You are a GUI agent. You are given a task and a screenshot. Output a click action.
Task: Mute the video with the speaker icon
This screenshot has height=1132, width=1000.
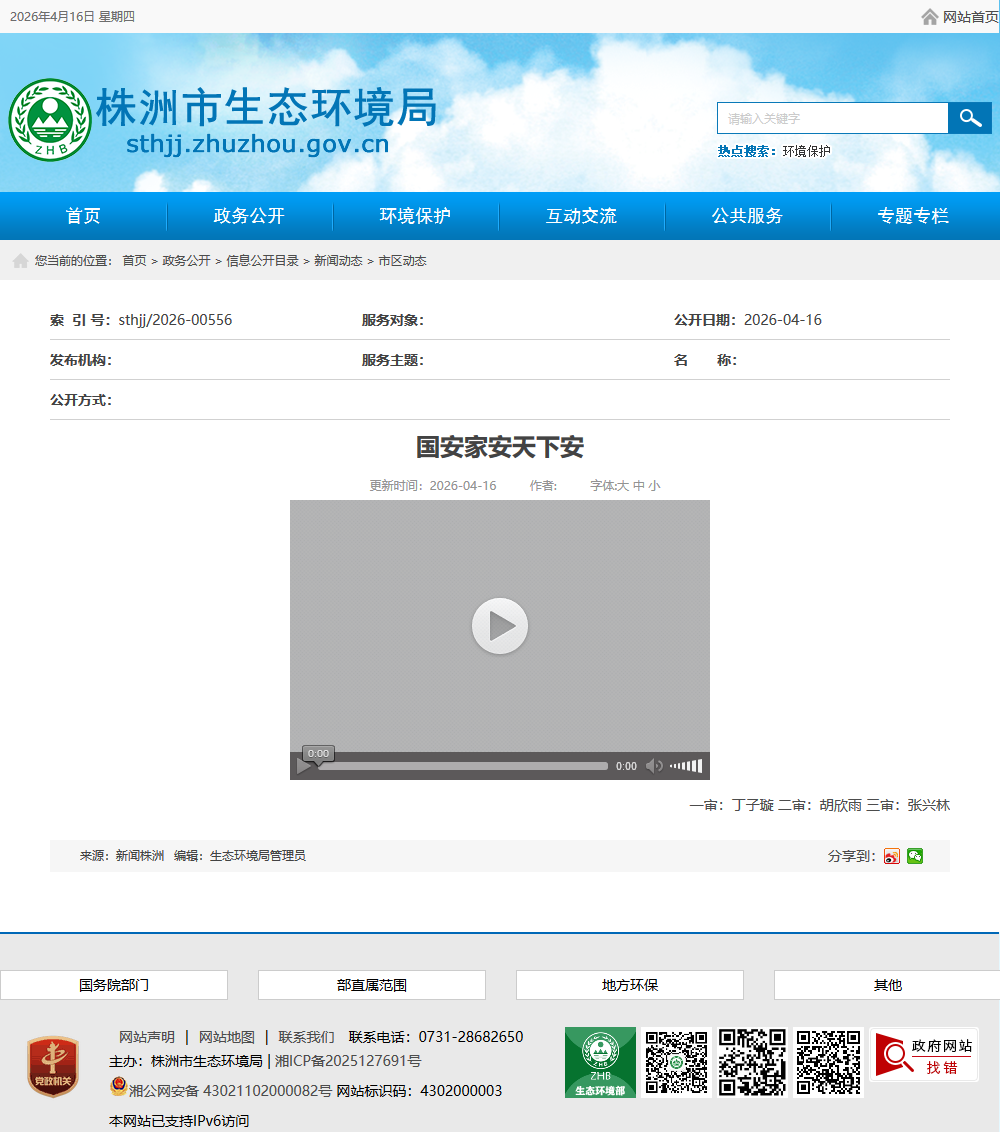pos(654,766)
